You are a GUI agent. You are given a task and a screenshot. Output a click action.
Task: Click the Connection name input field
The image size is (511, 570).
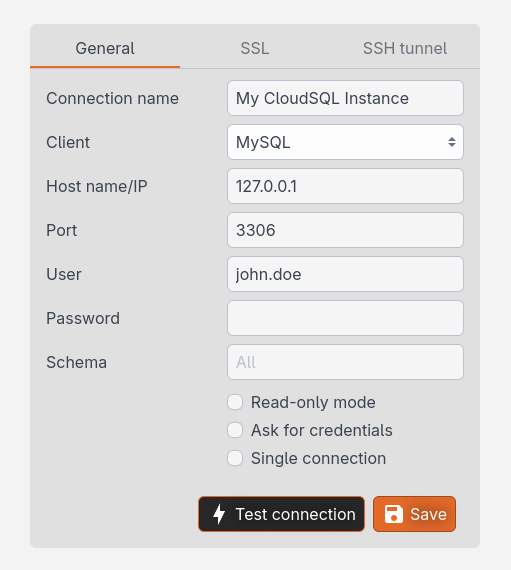(x=345, y=98)
